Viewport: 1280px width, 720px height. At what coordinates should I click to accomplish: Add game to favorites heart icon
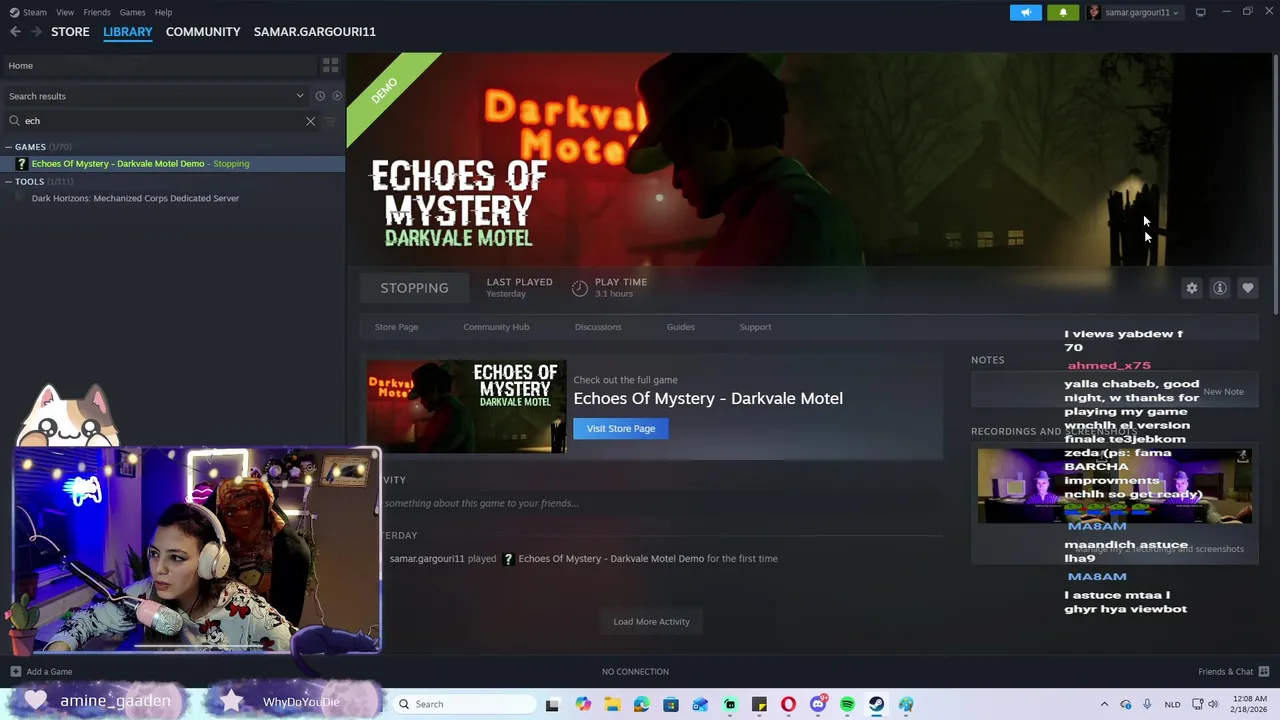click(1247, 288)
